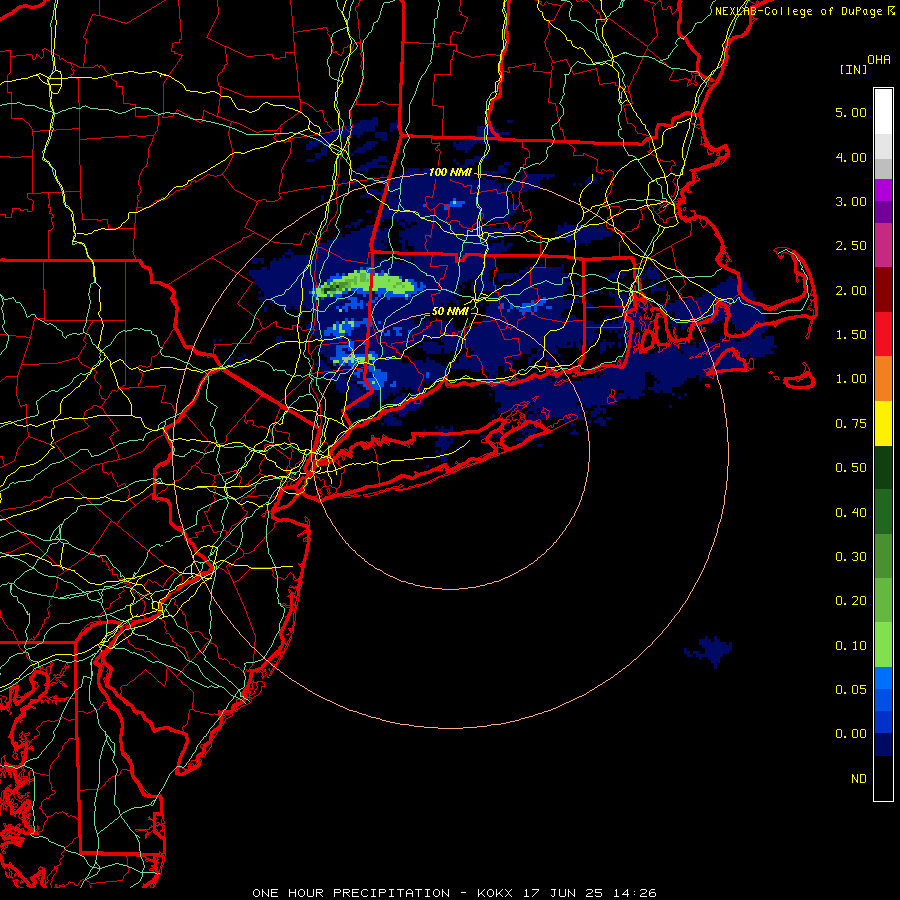Click the 0.30 legend value

click(x=851, y=557)
